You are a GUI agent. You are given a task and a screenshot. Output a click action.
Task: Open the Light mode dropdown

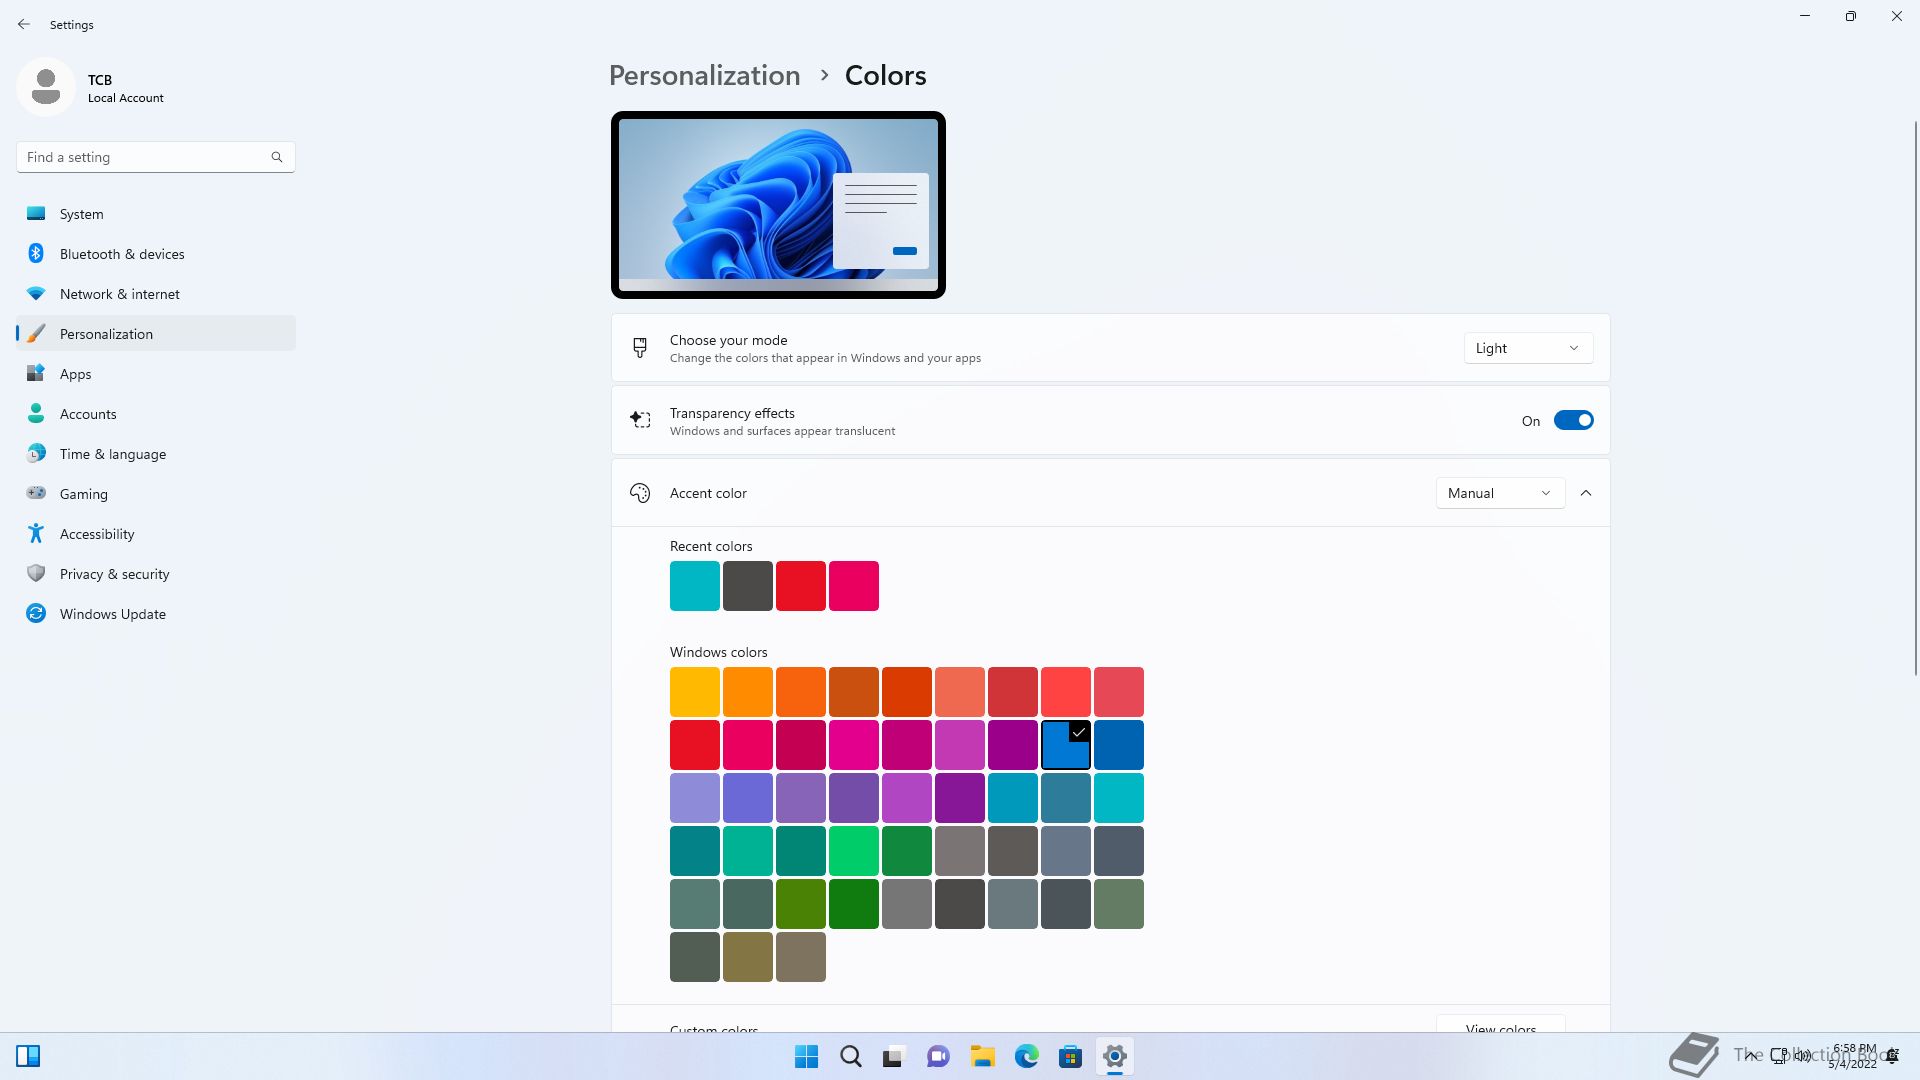tap(1528, 348)
